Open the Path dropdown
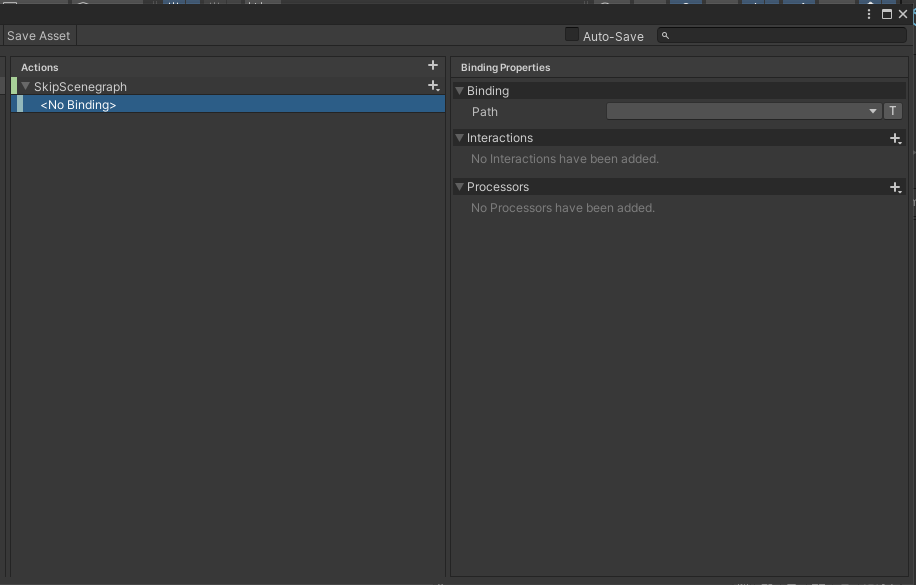This screenshot has height=585, width=916. click(743, 112)
